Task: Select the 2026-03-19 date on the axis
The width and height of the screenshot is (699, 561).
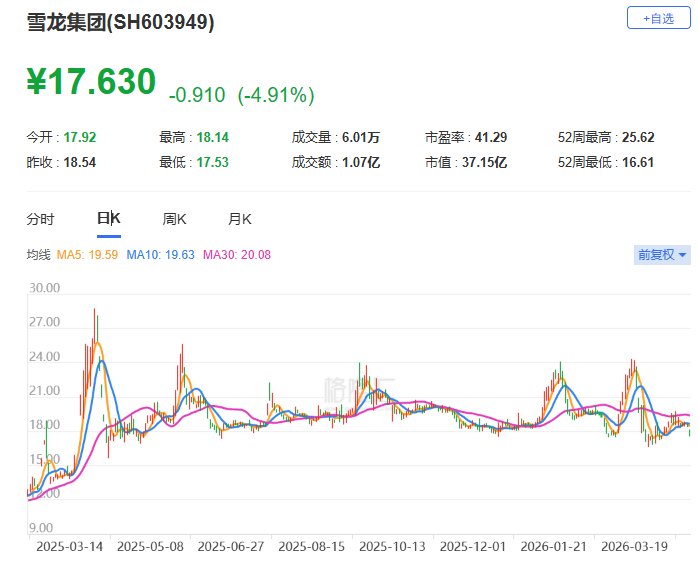Action: coord(633,547)
